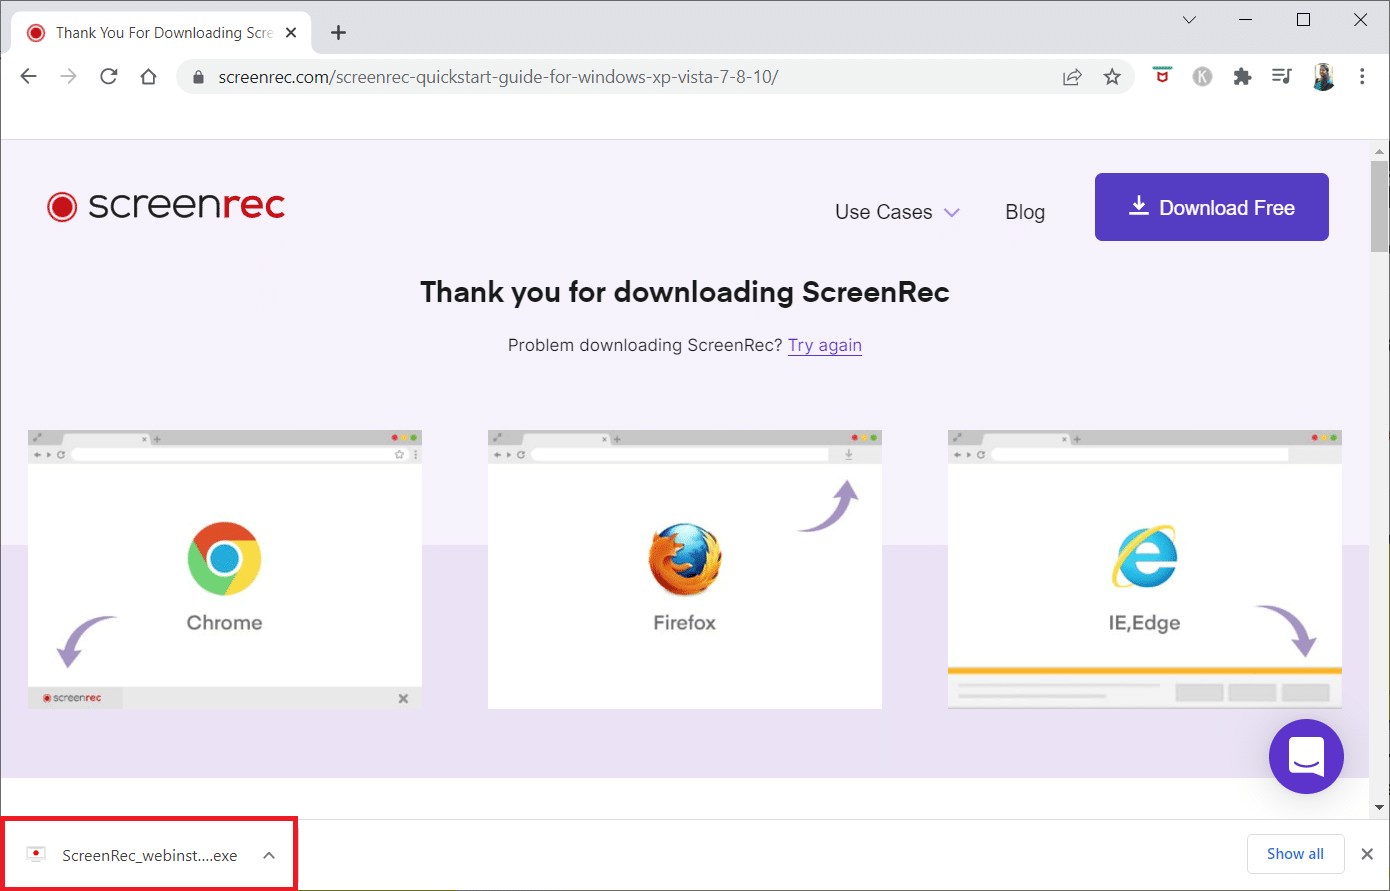Share this page icon in address bar
Viewport: 1390px width, 891px height.
point(1072,77)
